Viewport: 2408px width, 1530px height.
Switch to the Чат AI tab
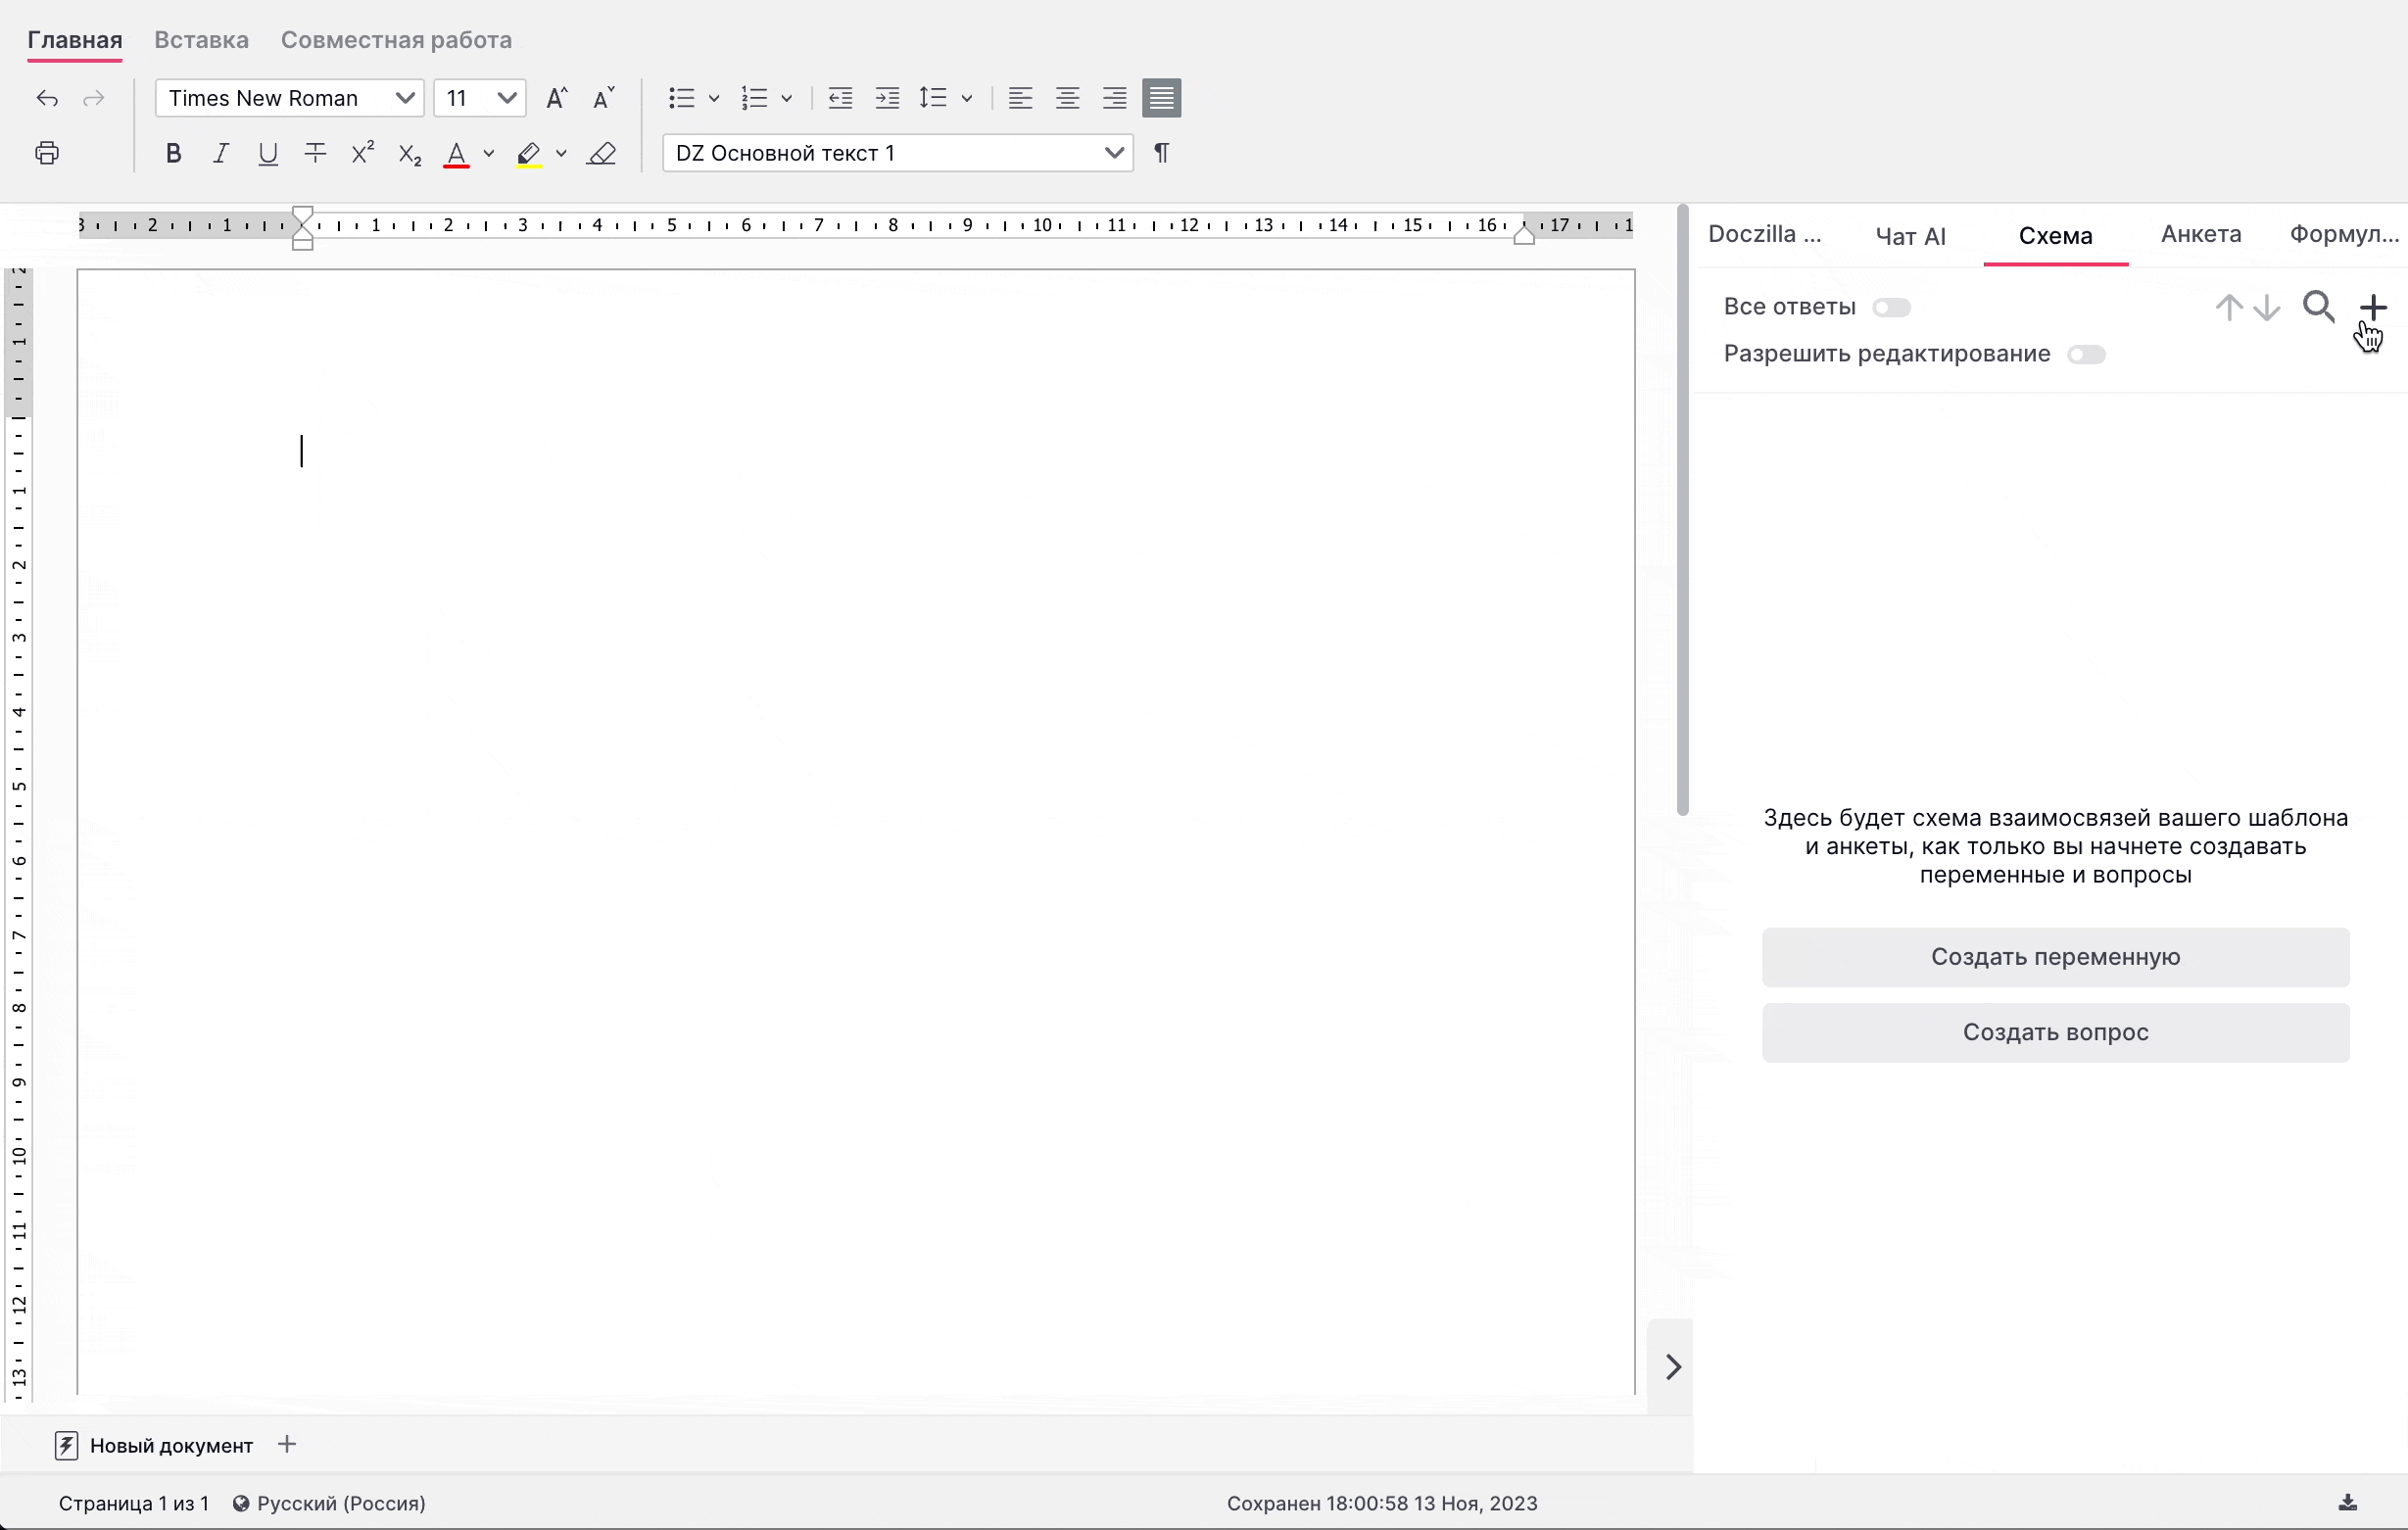(1910, 236)
